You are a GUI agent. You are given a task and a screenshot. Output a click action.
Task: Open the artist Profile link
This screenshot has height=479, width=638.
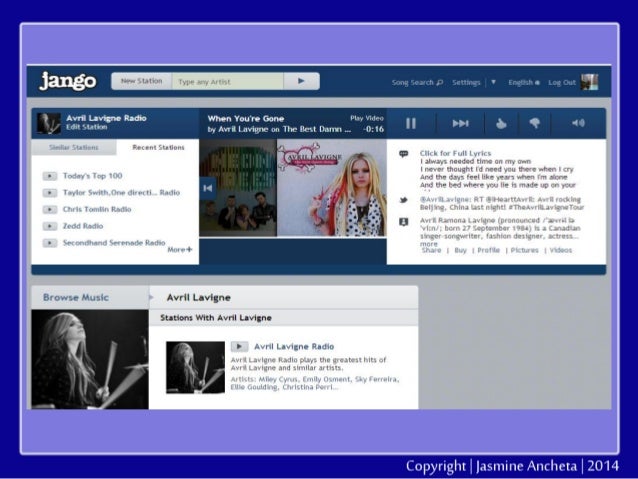point(488,250)
